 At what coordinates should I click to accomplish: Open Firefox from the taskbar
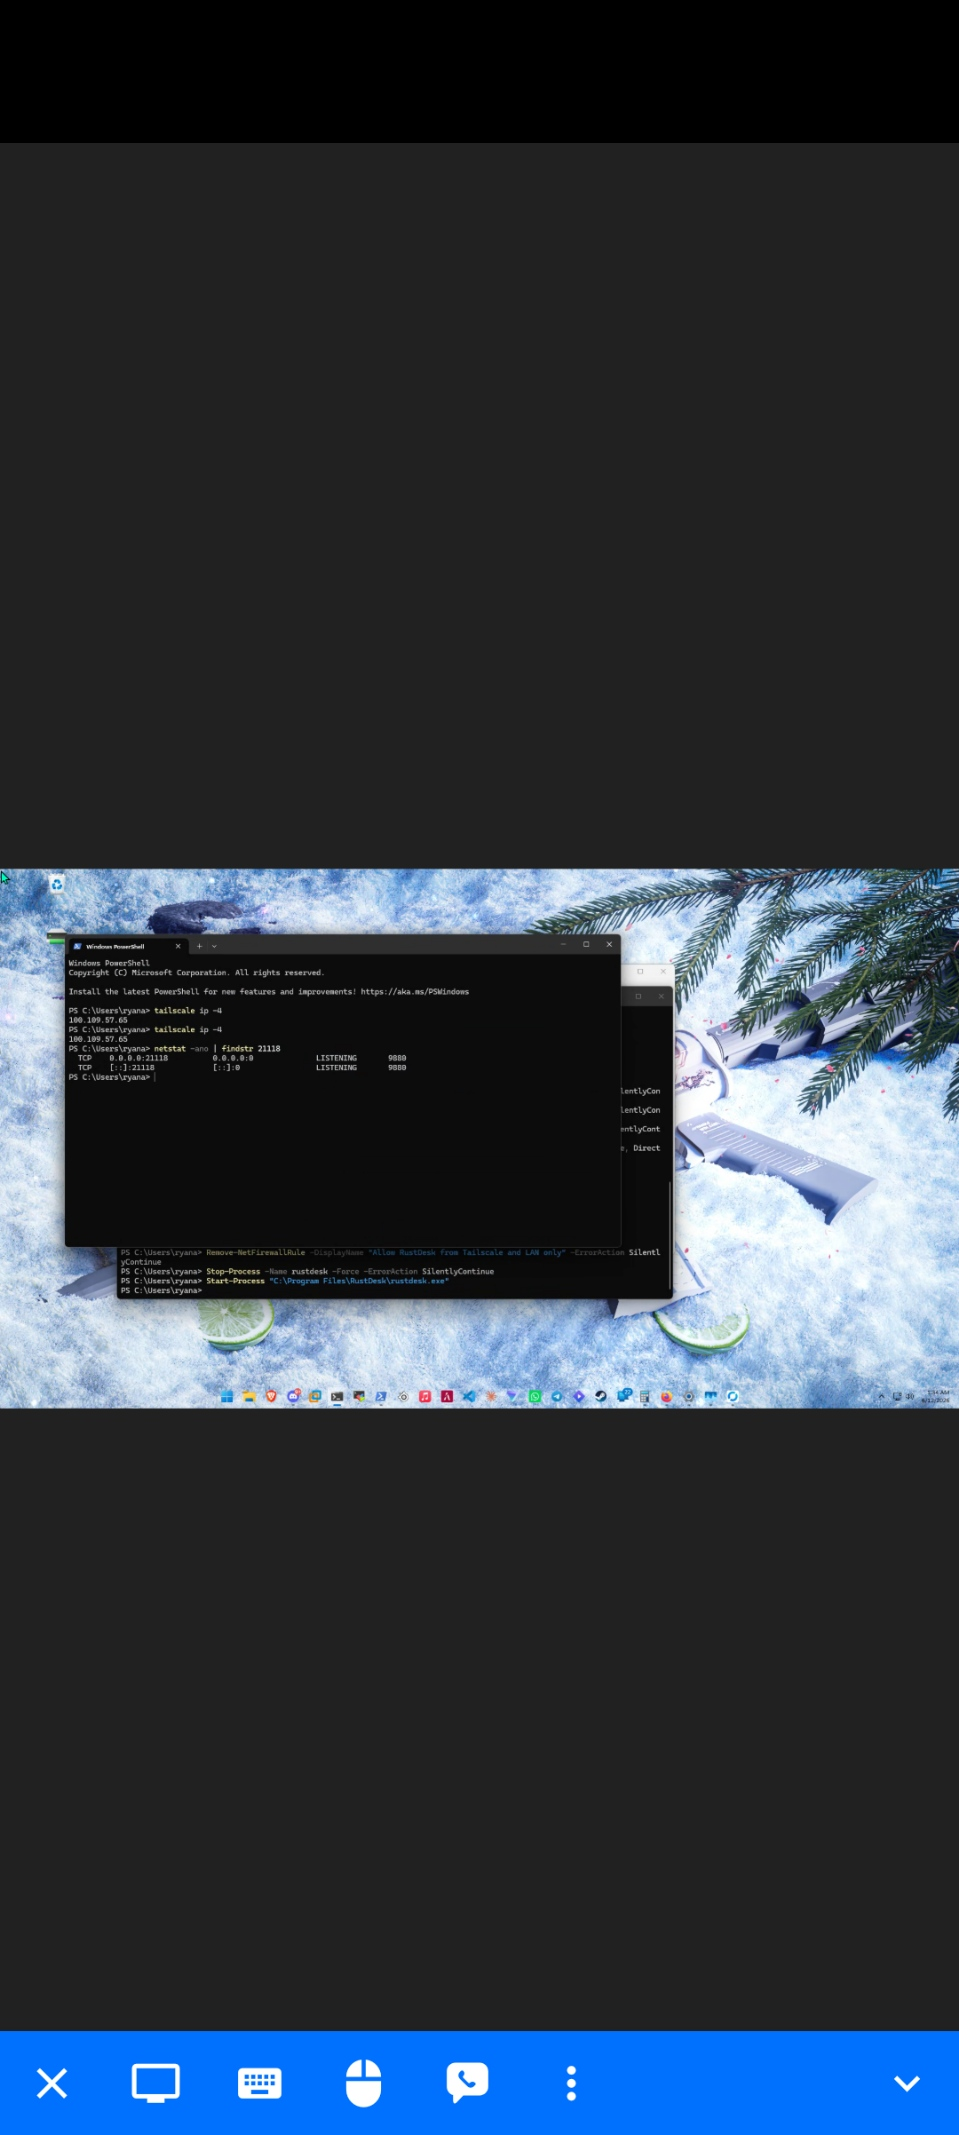coord(666,1396)
